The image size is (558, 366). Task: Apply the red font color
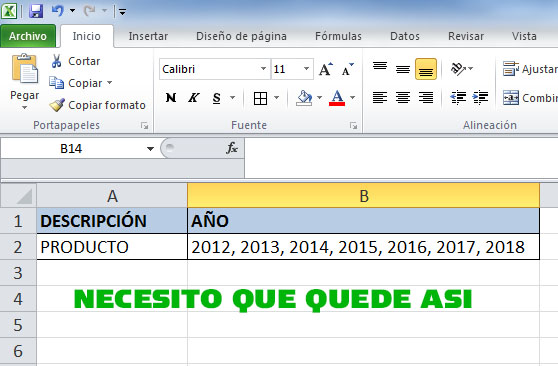pyautogui.click(x=337, y=98)
